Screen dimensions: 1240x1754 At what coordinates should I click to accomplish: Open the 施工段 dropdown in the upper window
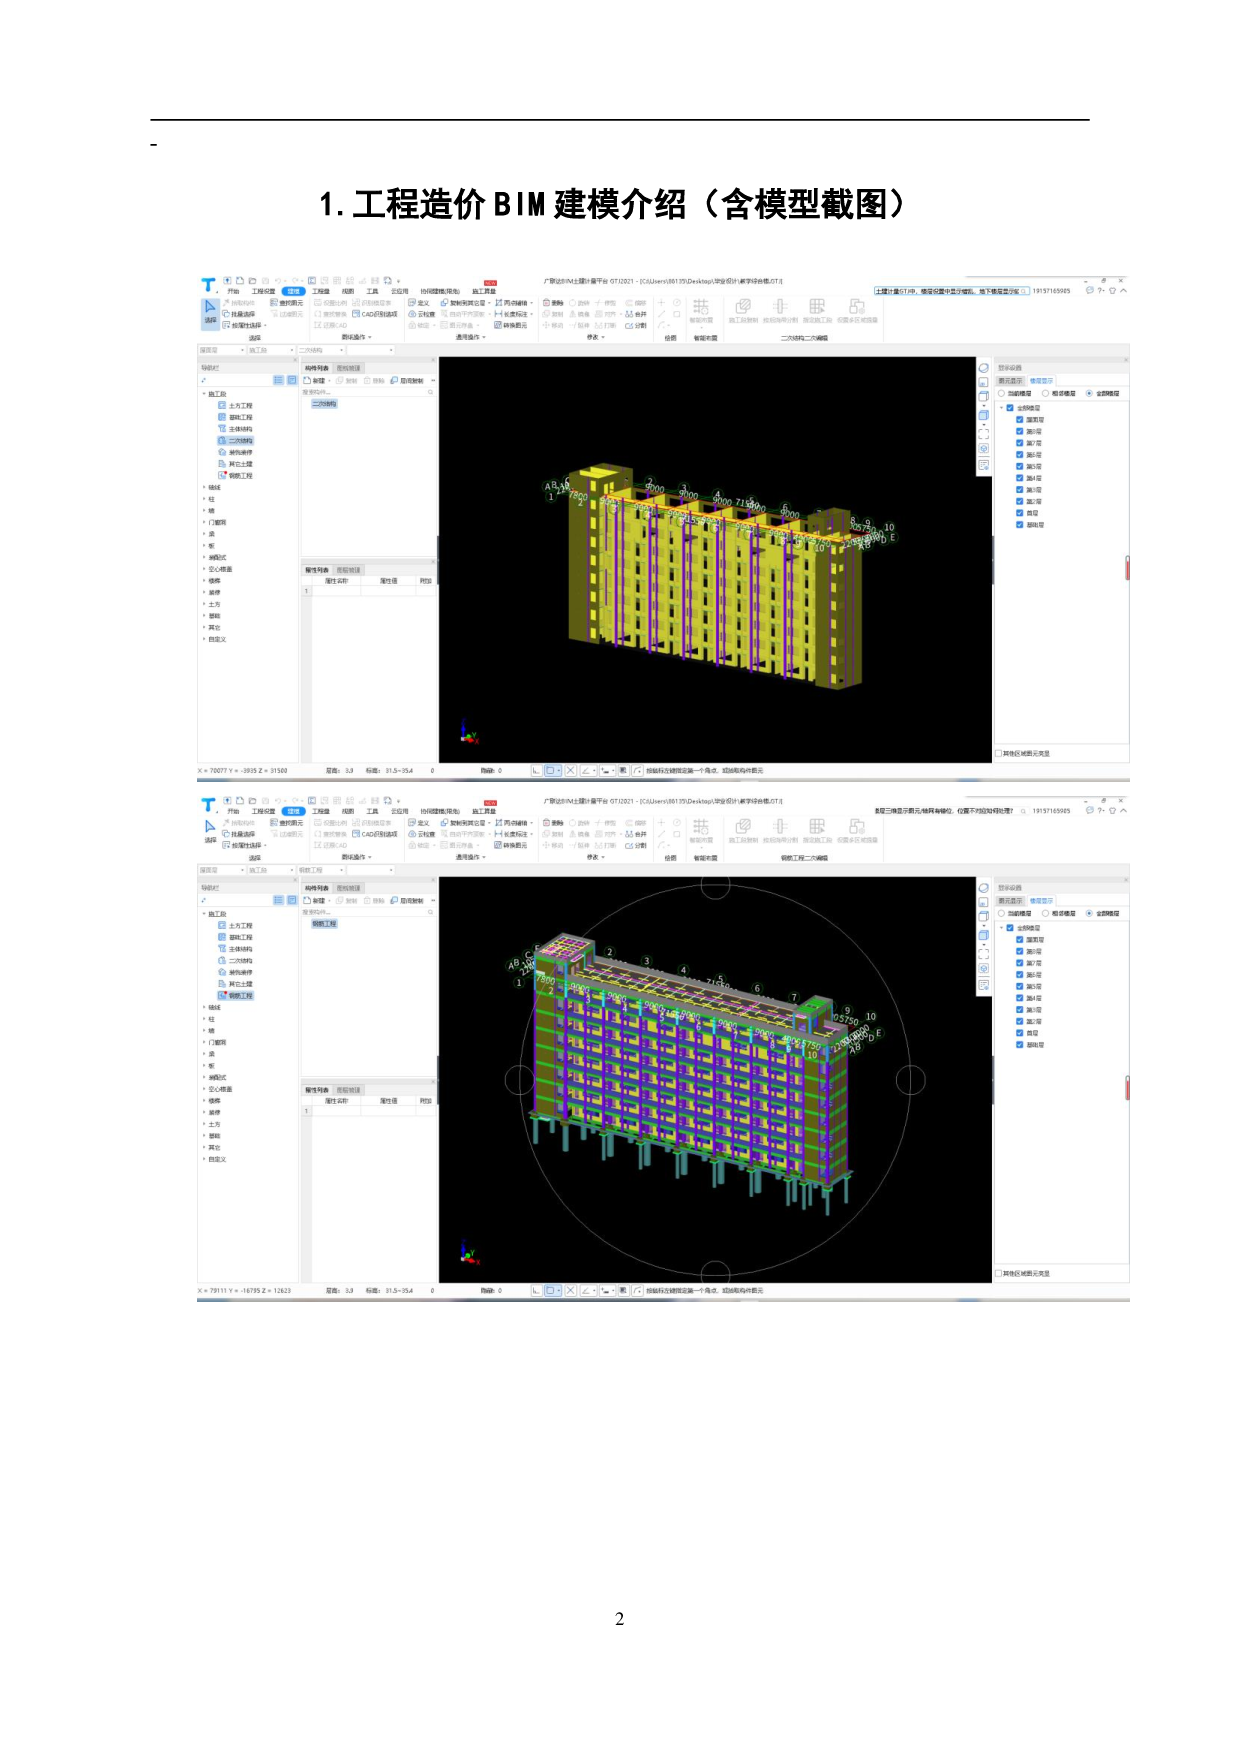click(x=292, y=350)
